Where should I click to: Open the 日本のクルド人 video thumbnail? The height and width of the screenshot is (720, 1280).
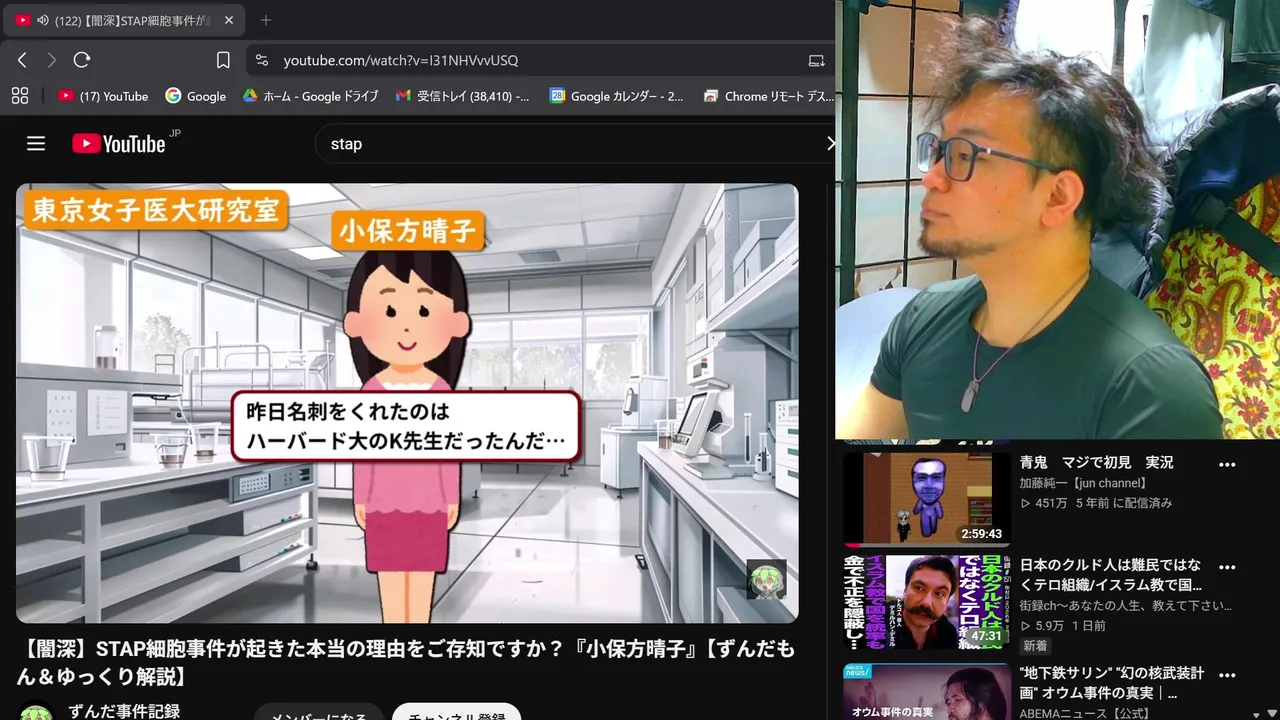927,602
